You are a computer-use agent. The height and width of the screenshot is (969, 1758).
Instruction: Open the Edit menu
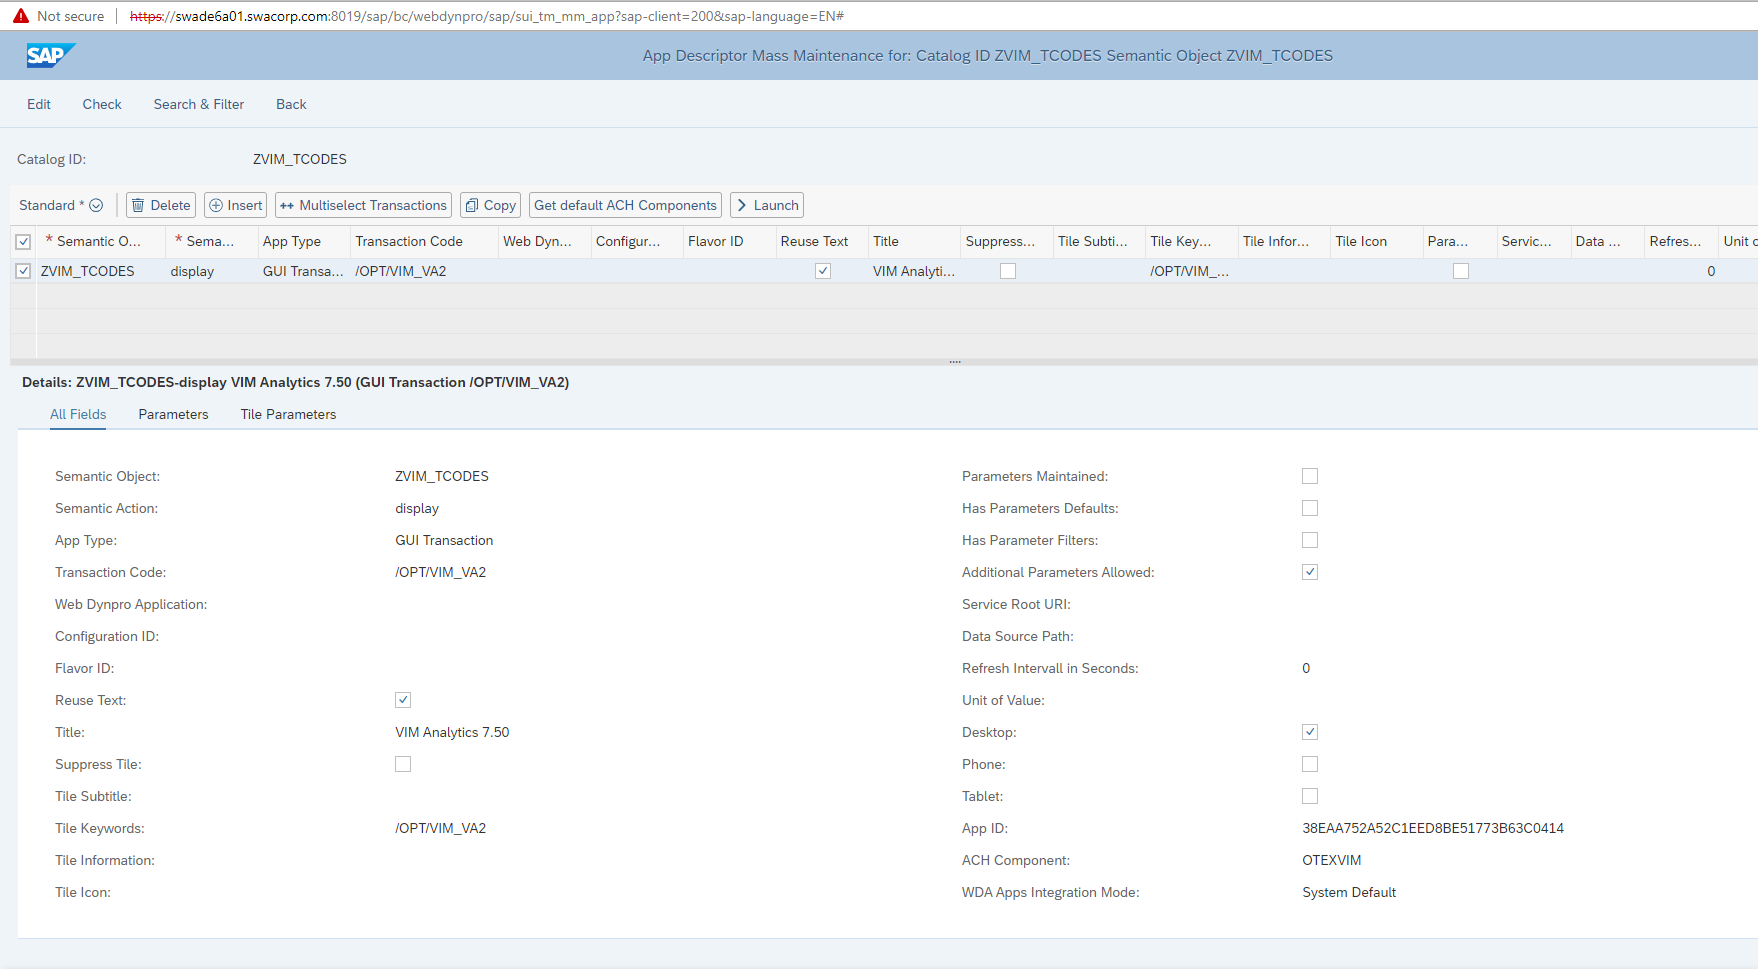39,104
